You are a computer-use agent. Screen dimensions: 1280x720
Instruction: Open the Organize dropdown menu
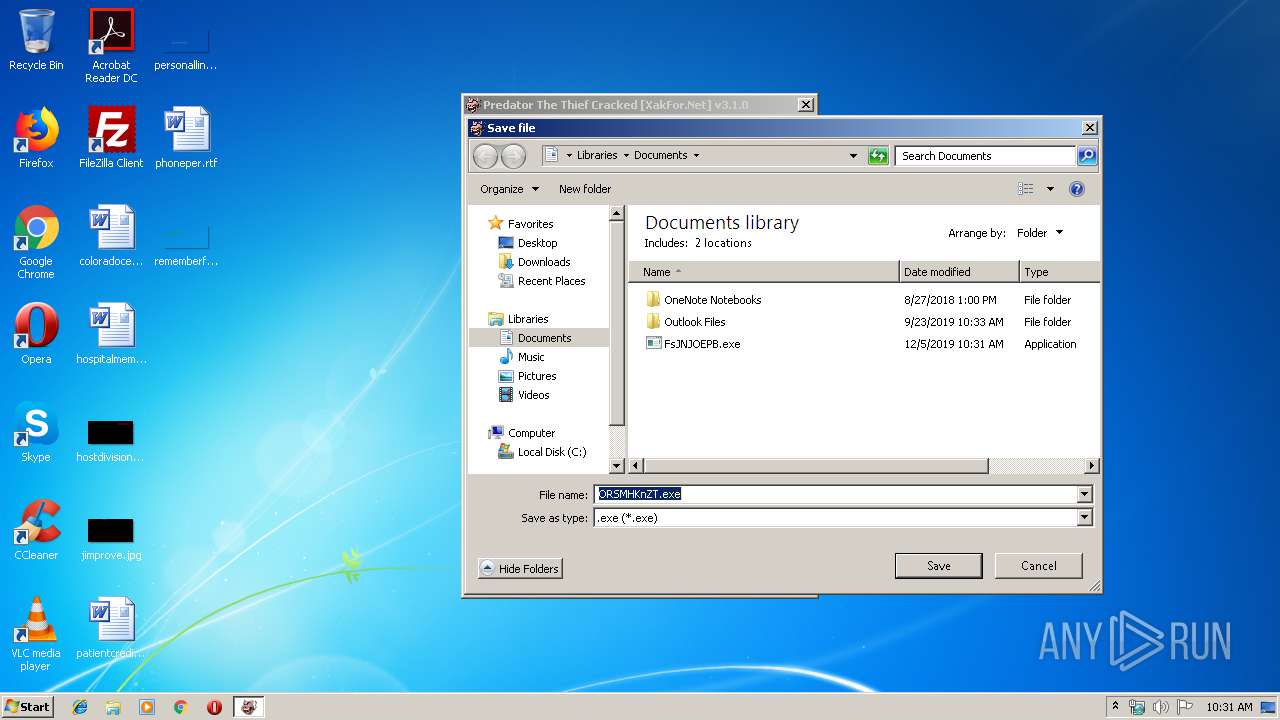[x=509, y=189]
